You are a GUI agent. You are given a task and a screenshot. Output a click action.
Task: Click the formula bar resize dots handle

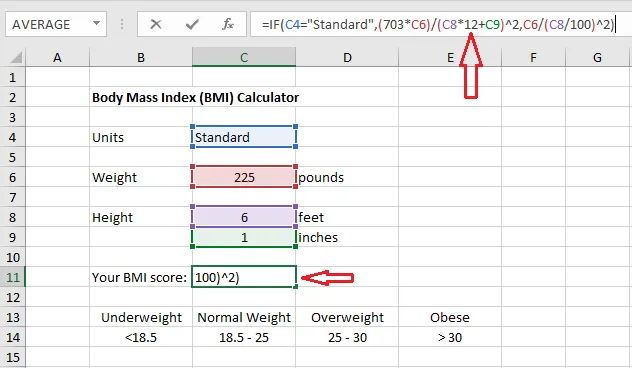(x=121, y=24)
